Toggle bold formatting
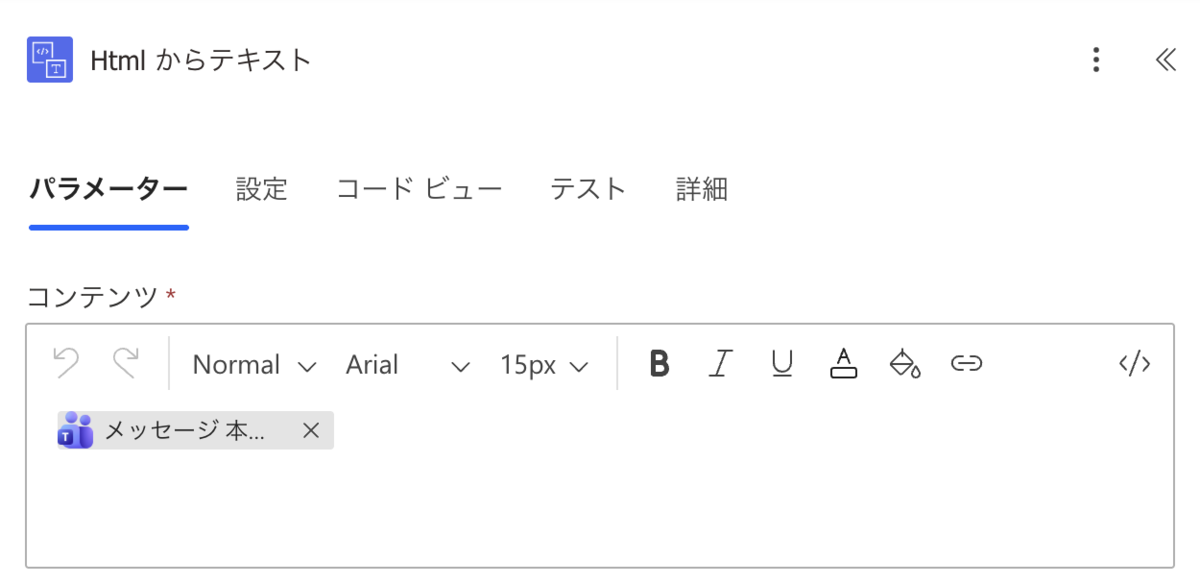 point(658,364)
